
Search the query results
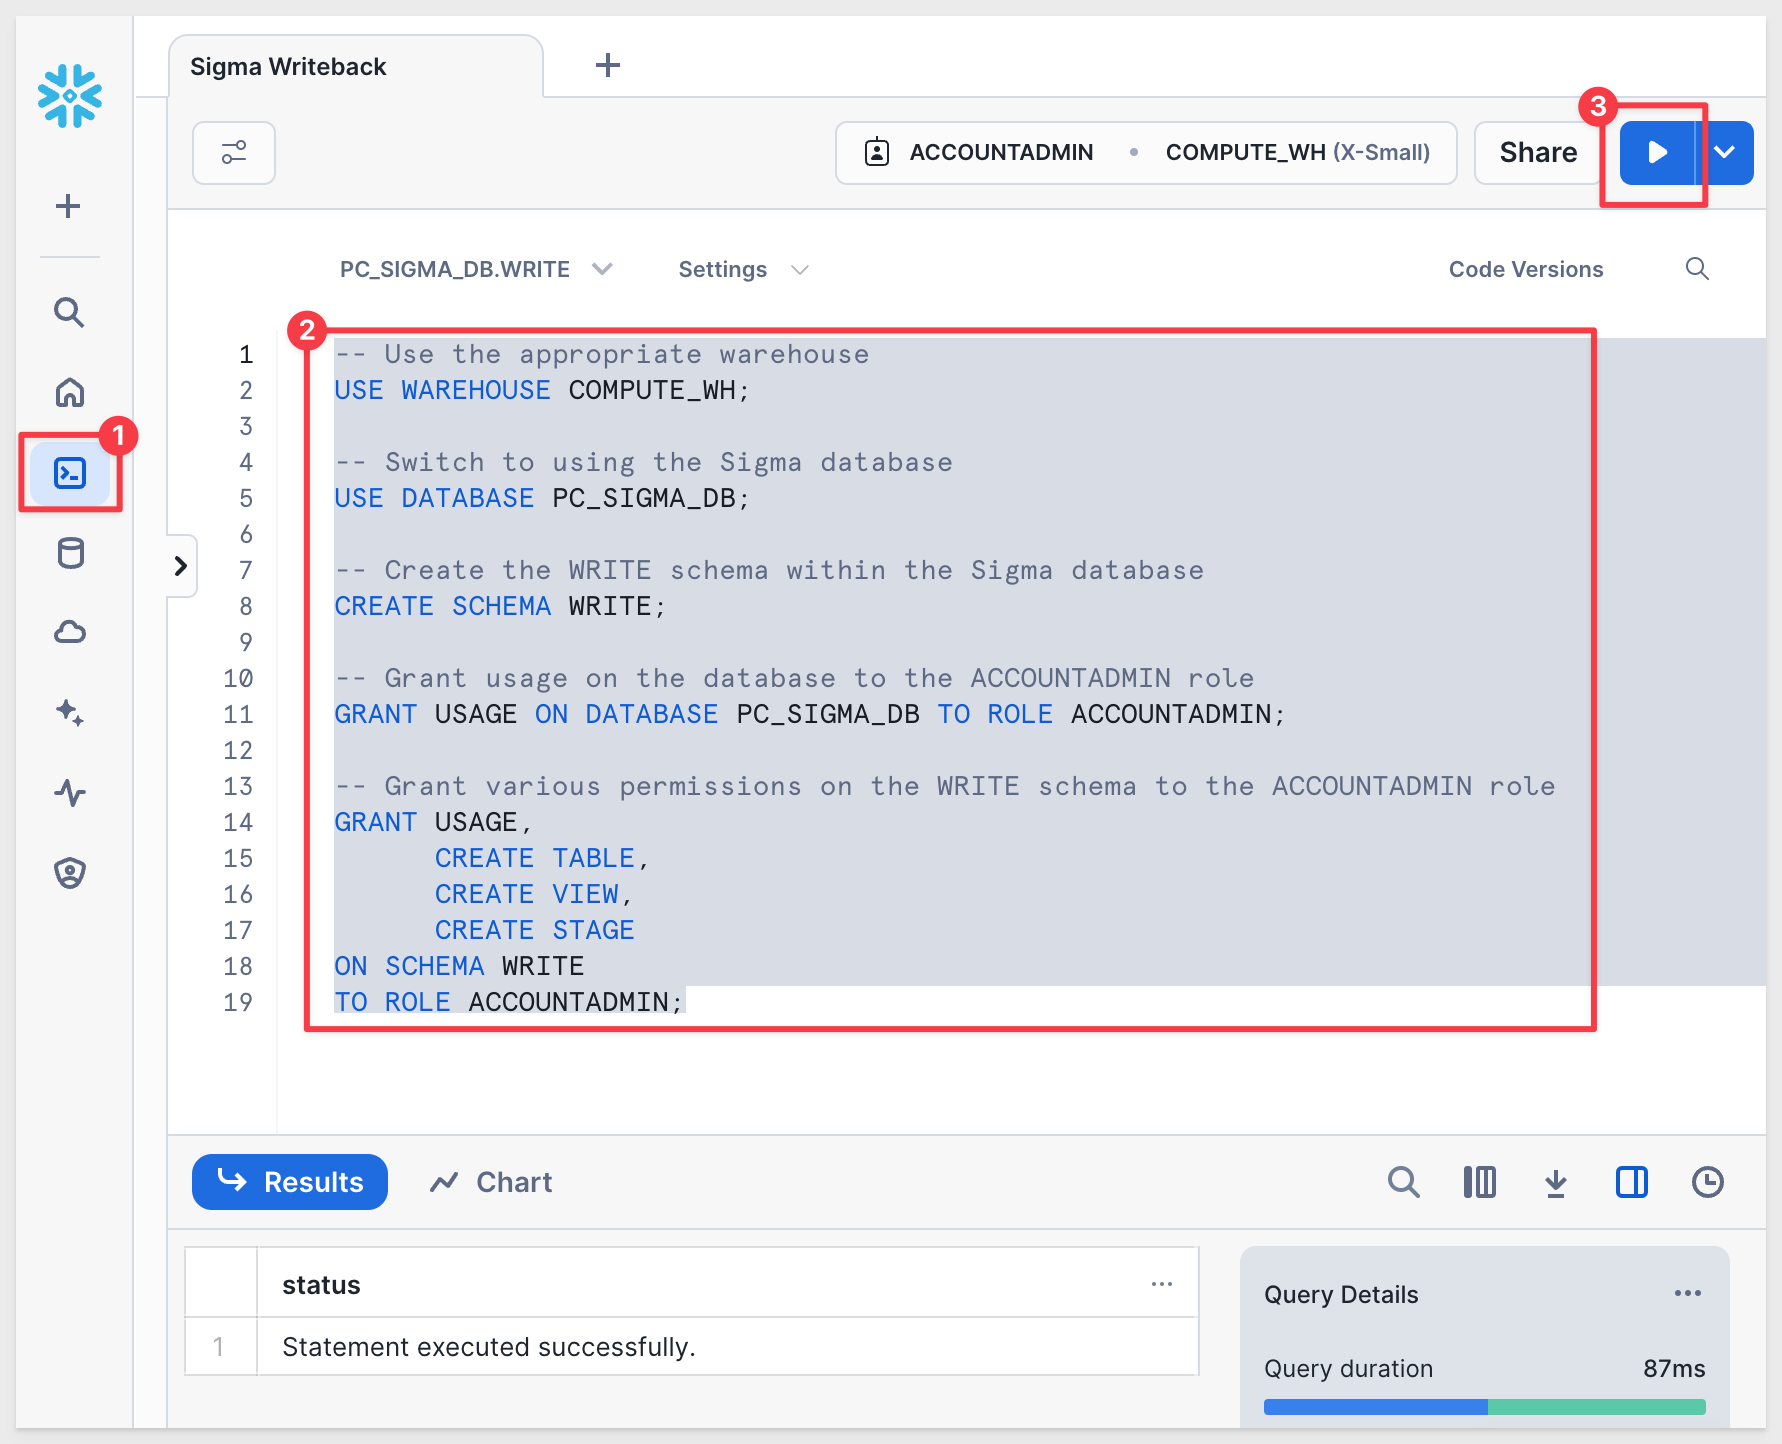pos(1404,1182)
